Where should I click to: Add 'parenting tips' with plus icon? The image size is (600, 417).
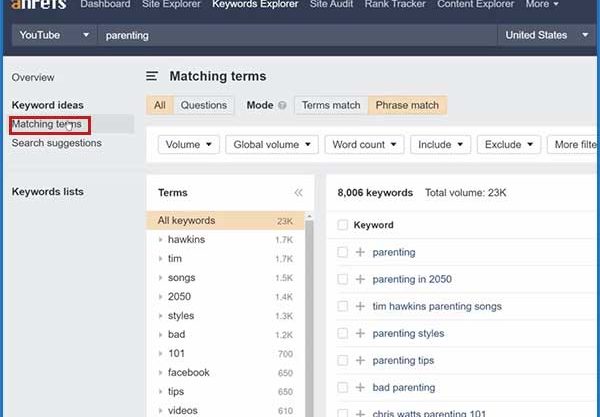[360, 360]
